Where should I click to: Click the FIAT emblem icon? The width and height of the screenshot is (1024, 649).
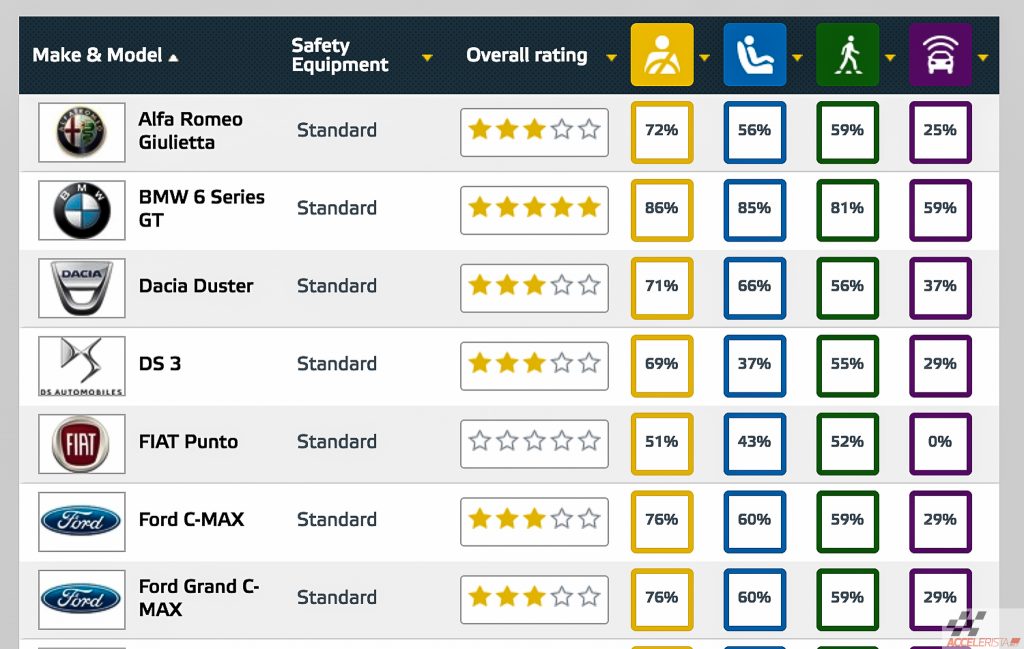[81, 443]
